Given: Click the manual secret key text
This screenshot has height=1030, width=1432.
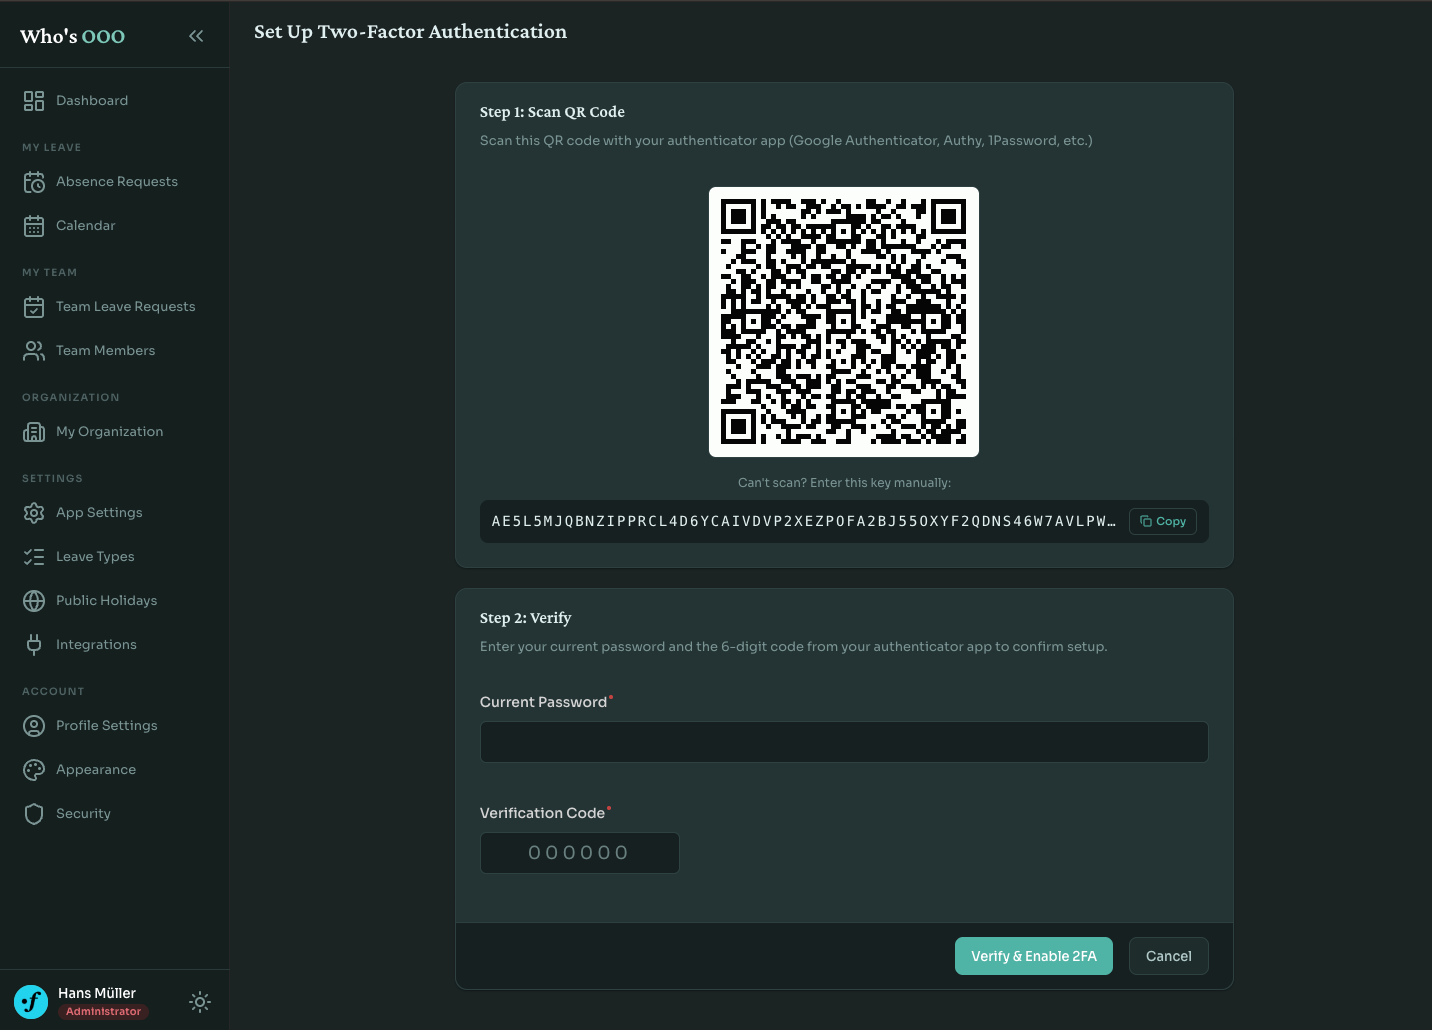Looking at the screenshot, I should point(804,521).
